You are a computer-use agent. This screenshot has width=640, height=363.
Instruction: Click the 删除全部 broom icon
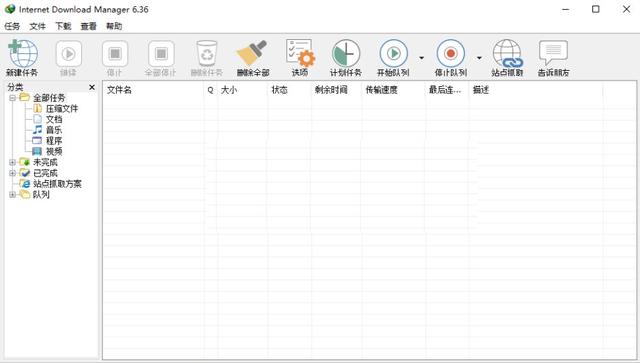[x=253, y=53]
